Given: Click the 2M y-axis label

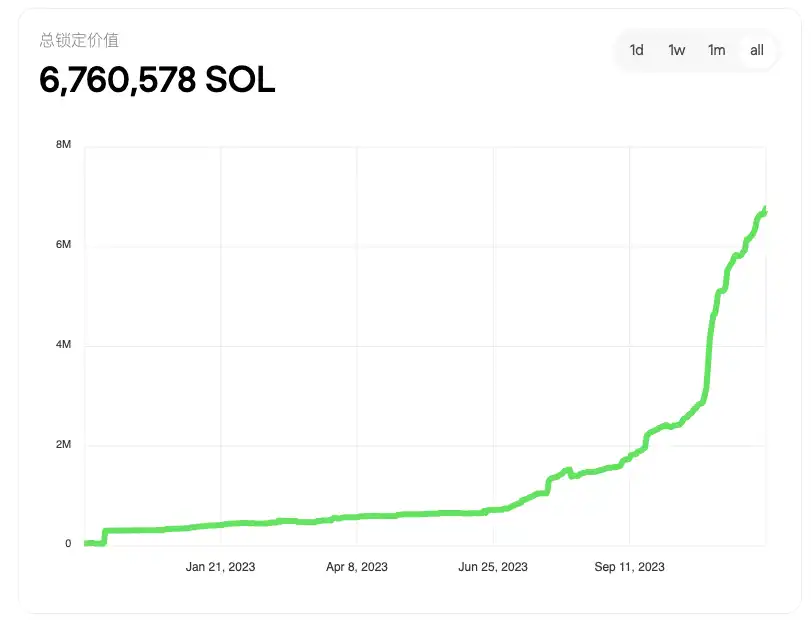Looking at the screenshot, I should 64,445.
